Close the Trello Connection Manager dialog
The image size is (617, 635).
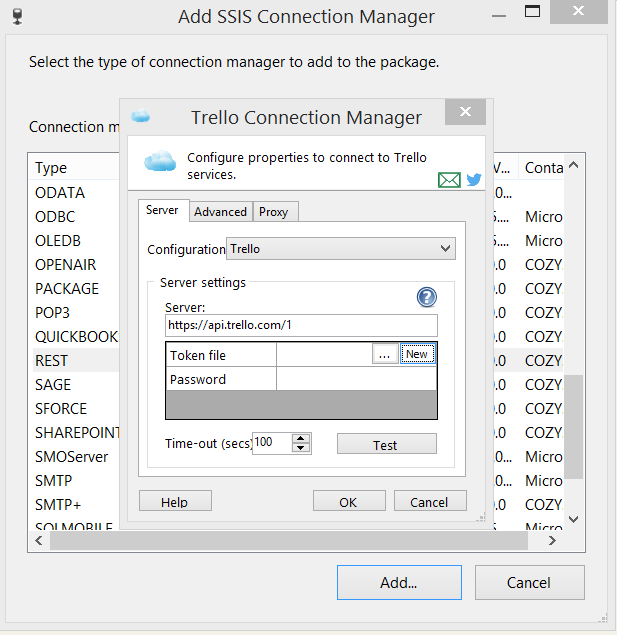click(x=465, y=112)
